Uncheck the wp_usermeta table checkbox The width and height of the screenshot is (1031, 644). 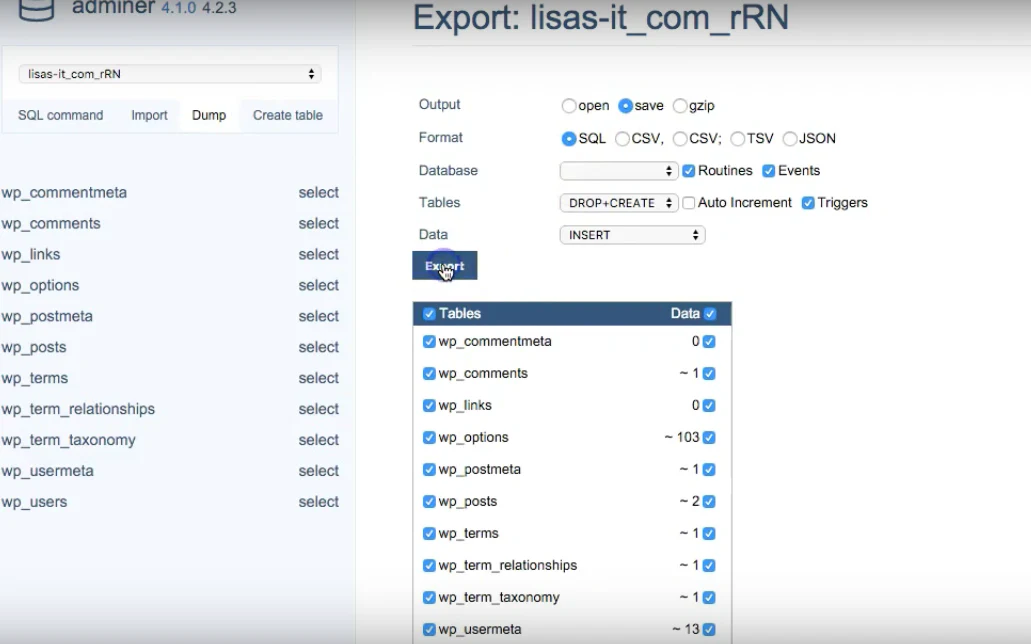point(429,630)
